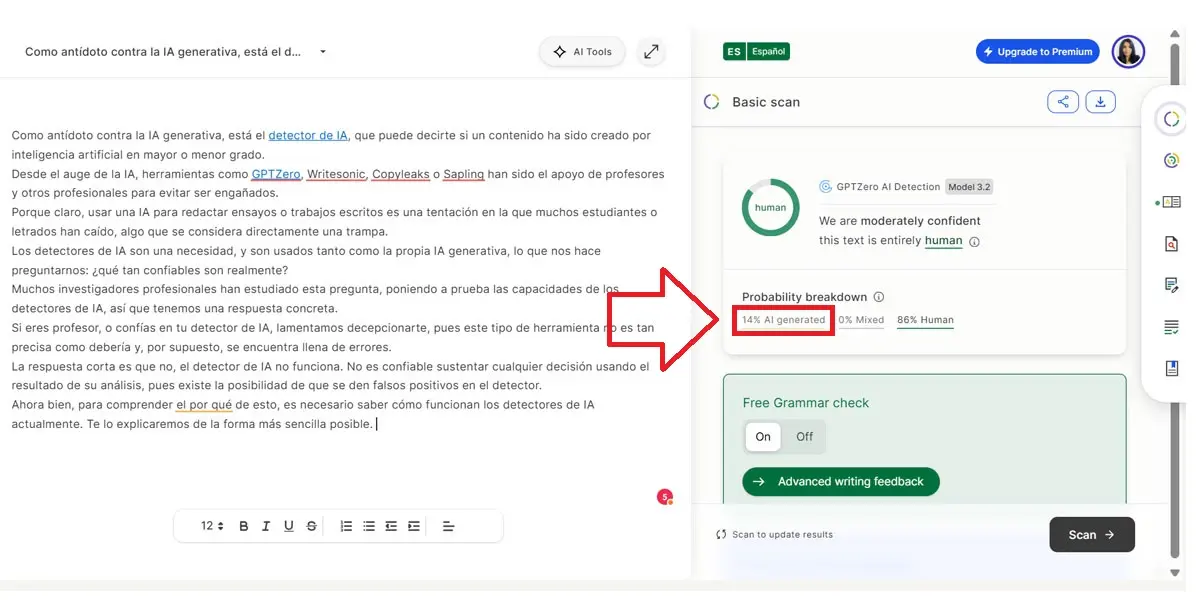The height and width of the screenshot is (600, 1200).
Task: Toggle underline formatting
Action: 289,526
